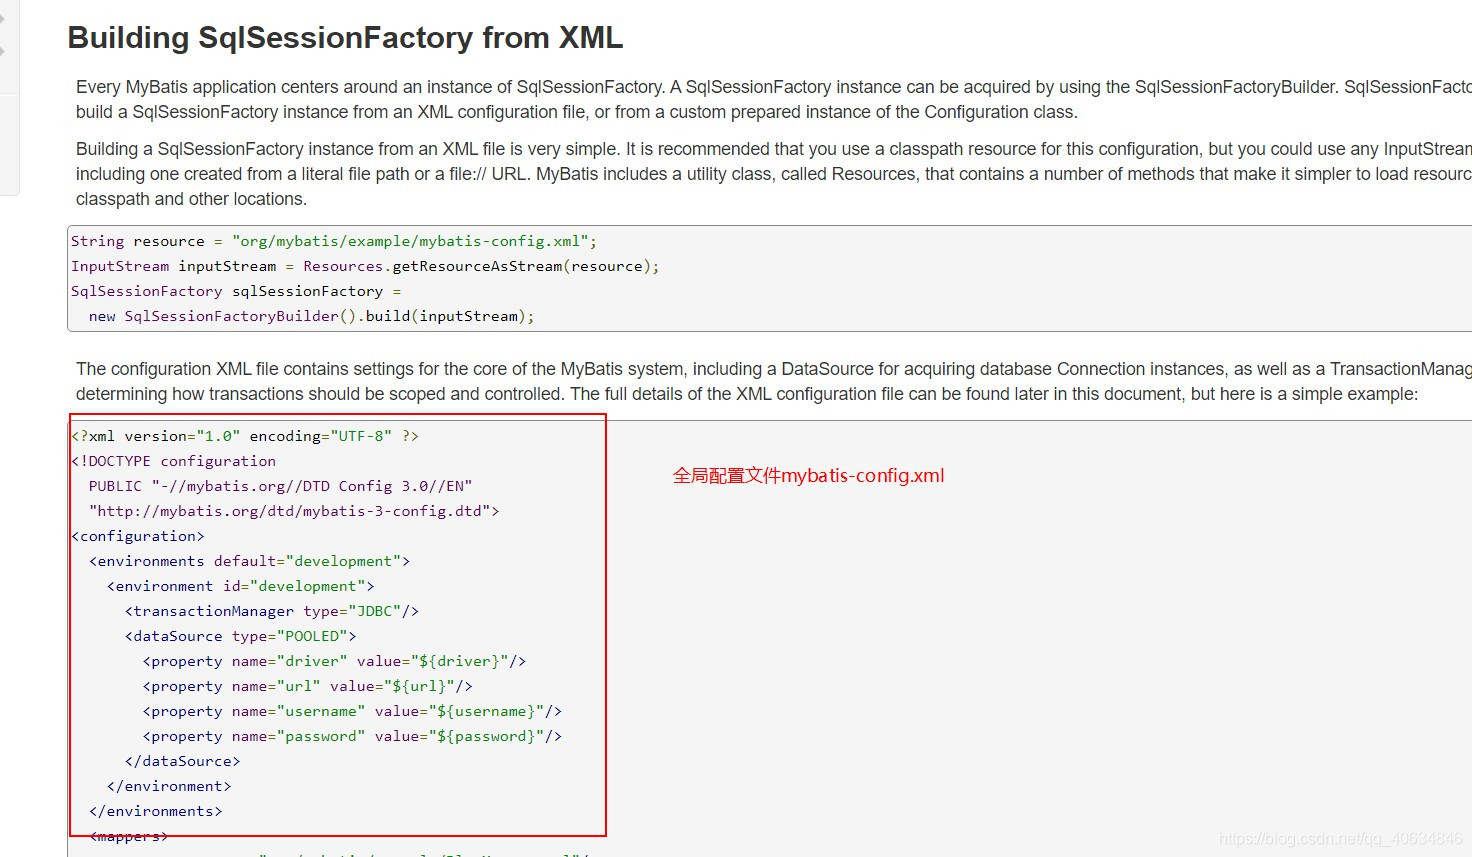Click the text "classpath and other locations."
Image resolution: width=1472 pixels, height=857 pixels.
pyautogui.click(x=192, y=199)
